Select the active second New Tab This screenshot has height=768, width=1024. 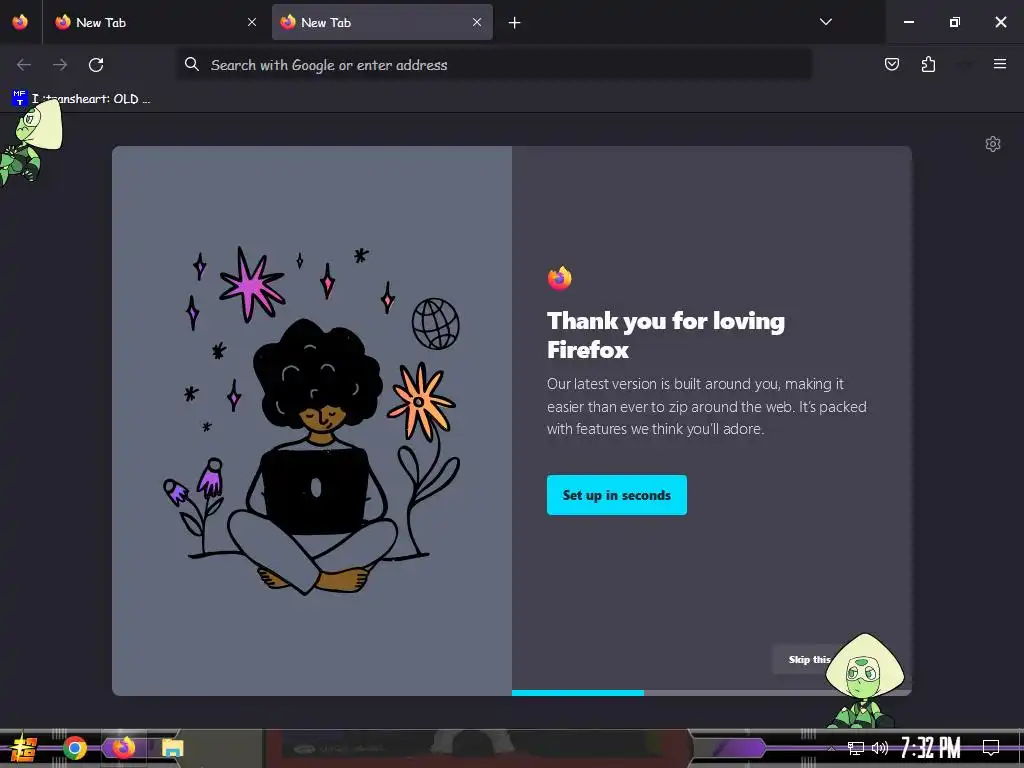pos(382,22)
